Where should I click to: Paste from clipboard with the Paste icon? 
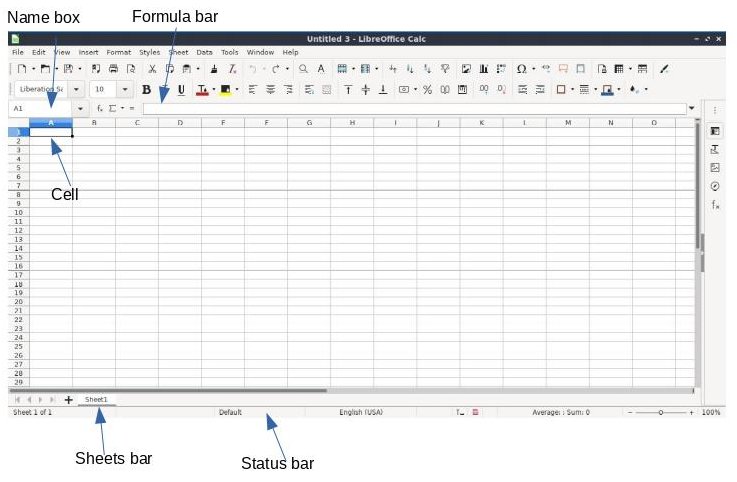187,69
